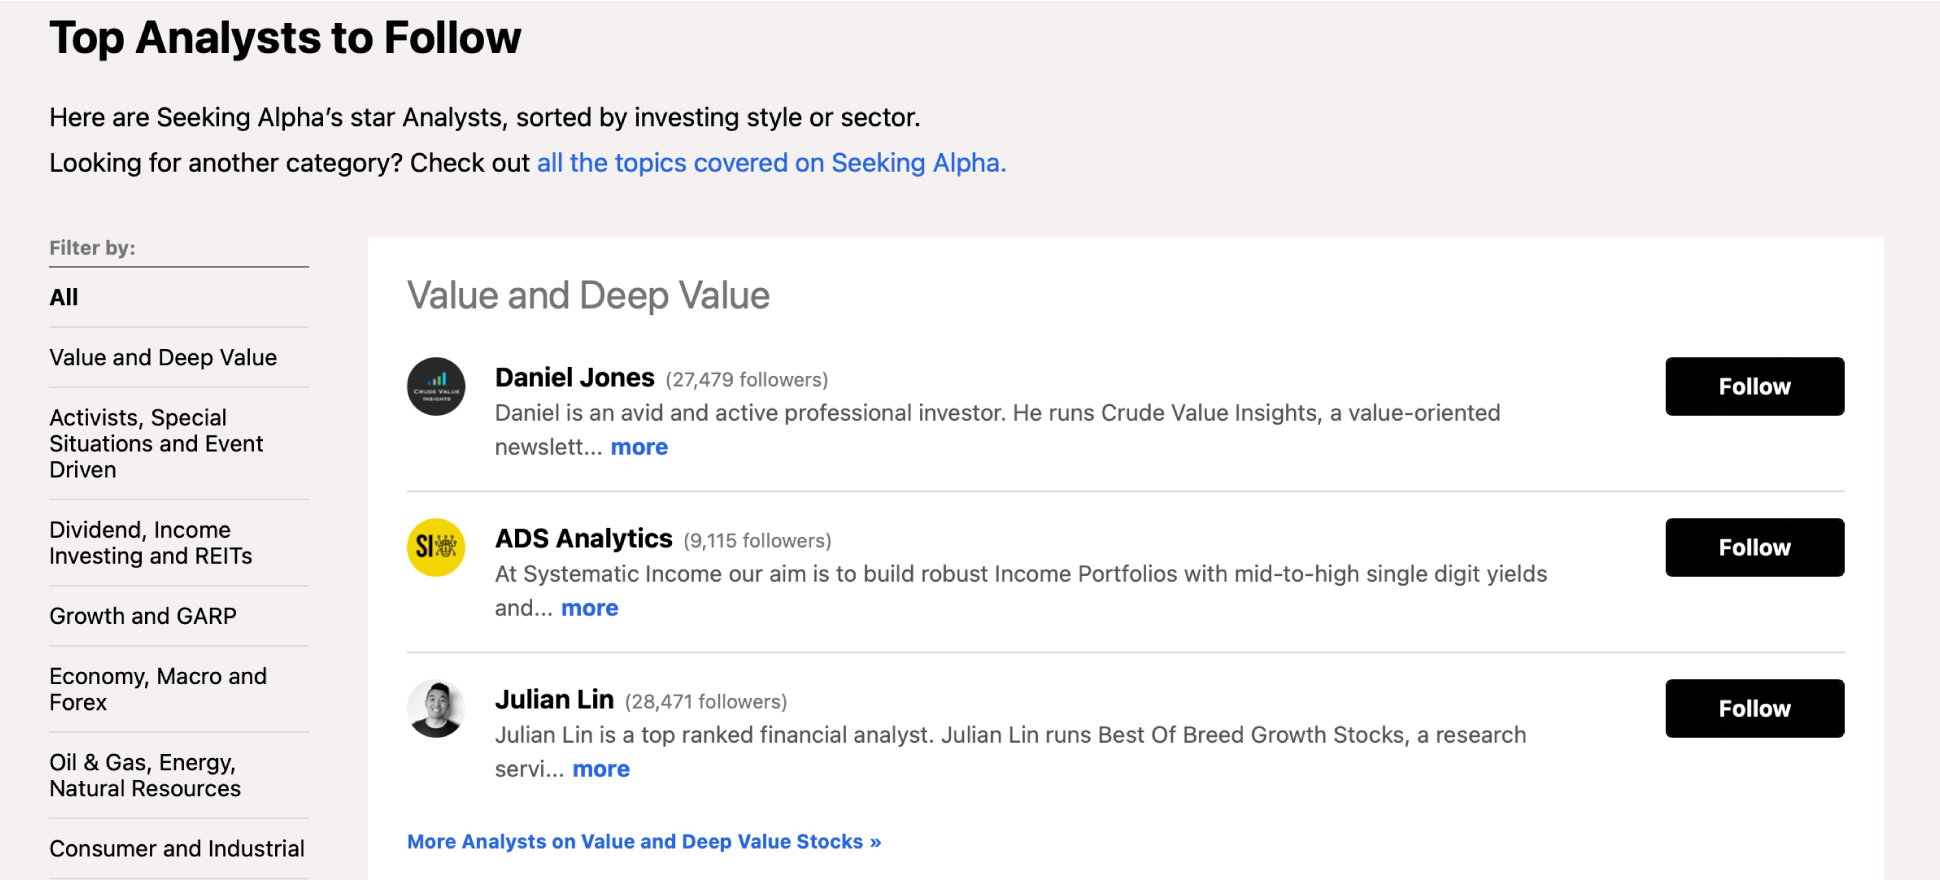1940x880 pixels.
Task: Follow Julian Lin
Action: pyautogui.click(x=1754, y=708)
